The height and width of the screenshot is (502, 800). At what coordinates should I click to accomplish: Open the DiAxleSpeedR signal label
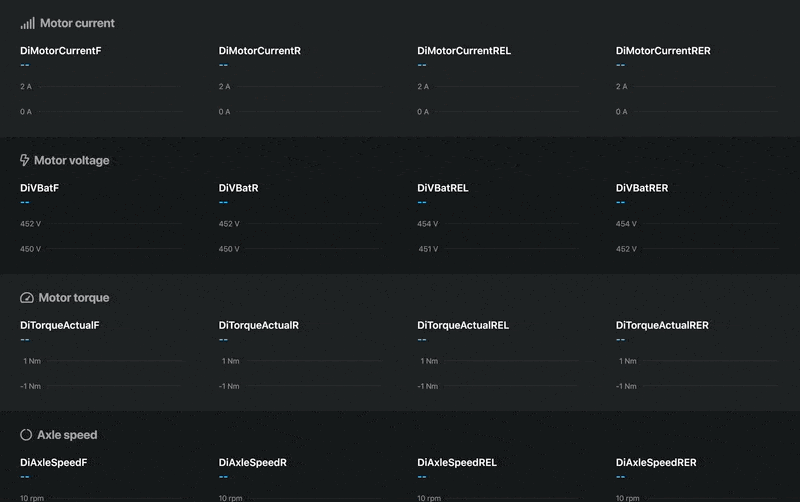tap(253, 462)
